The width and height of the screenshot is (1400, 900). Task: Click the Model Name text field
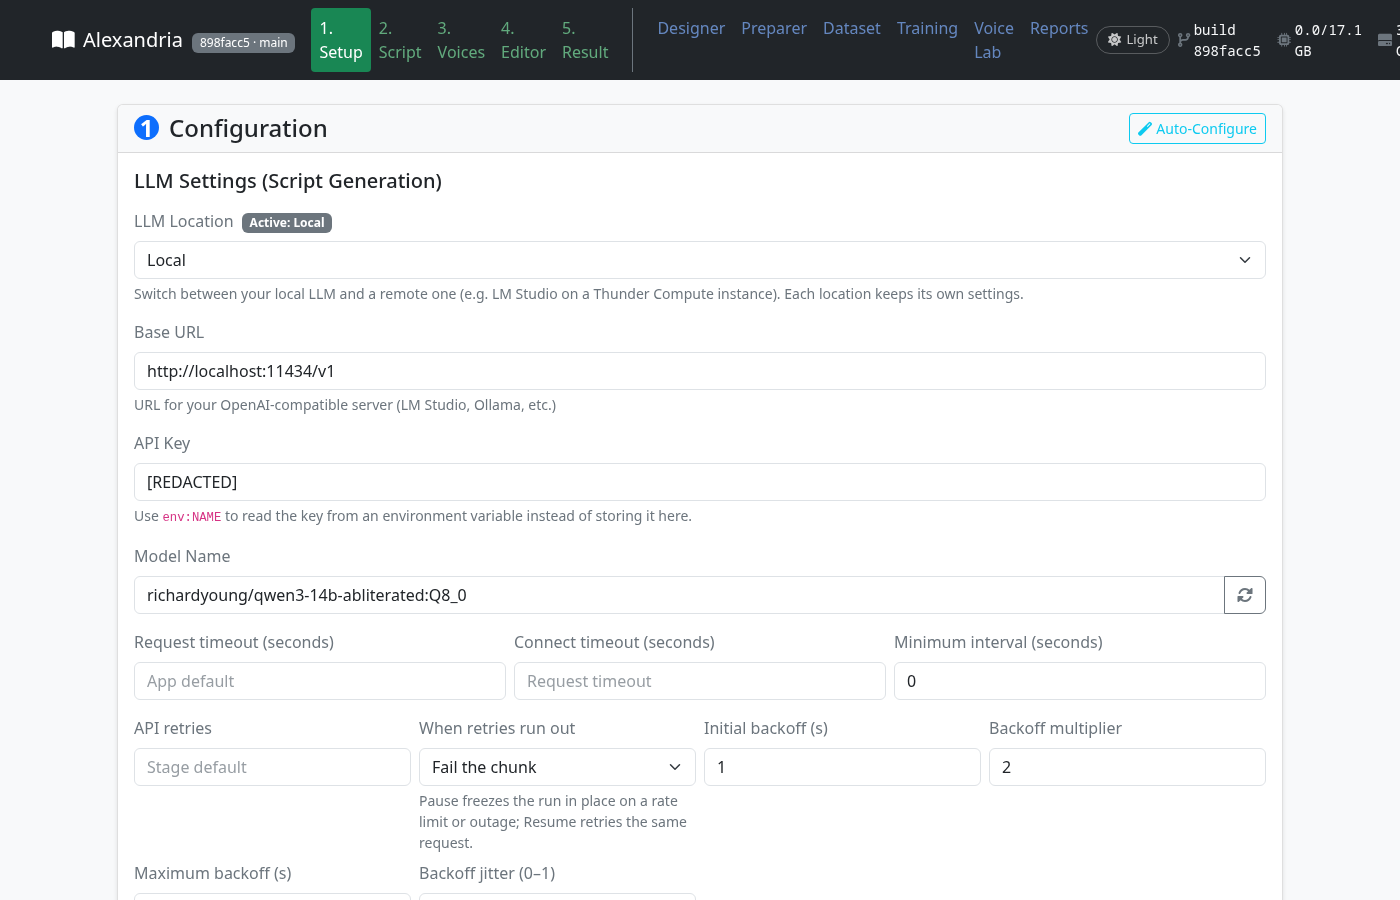click(x=679, y=595)
